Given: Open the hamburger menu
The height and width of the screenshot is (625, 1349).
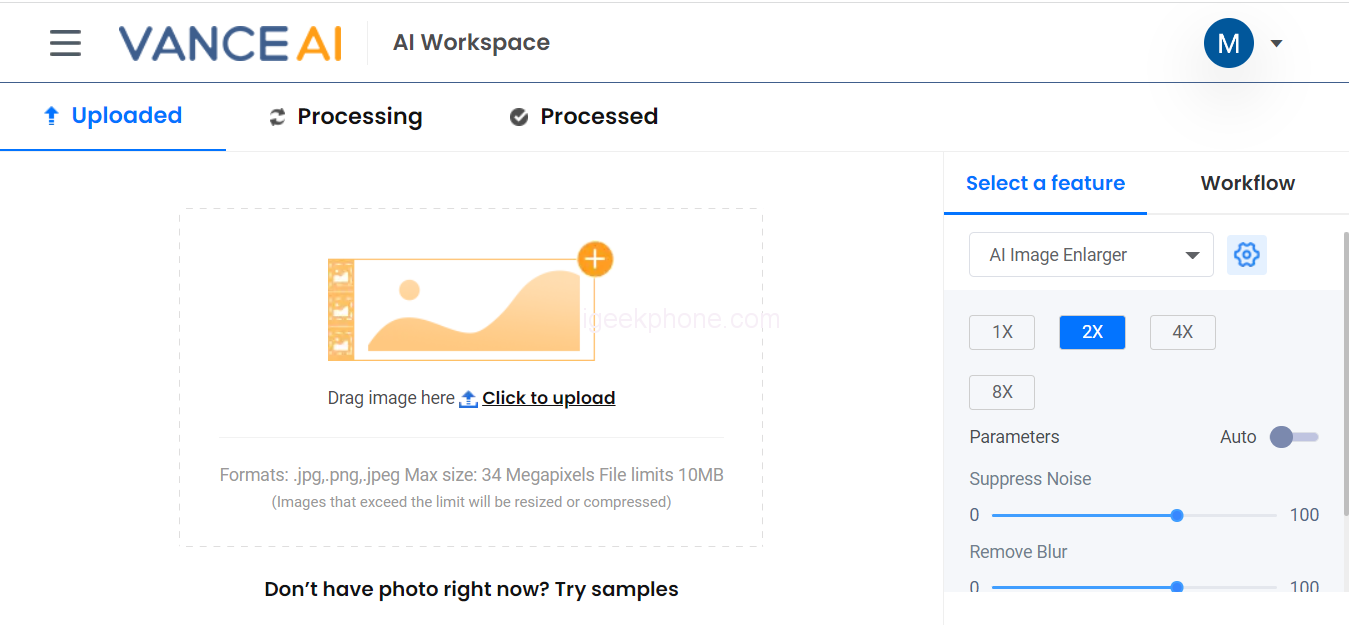Looking at the screenshot, I should click(65, 43).
